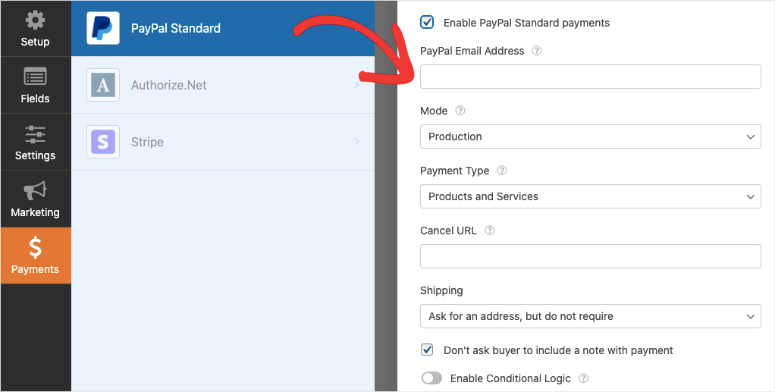Uncheck Enable PayPal Standard payments
Screen dimensions: 775x392
click(x=427, y=22)
